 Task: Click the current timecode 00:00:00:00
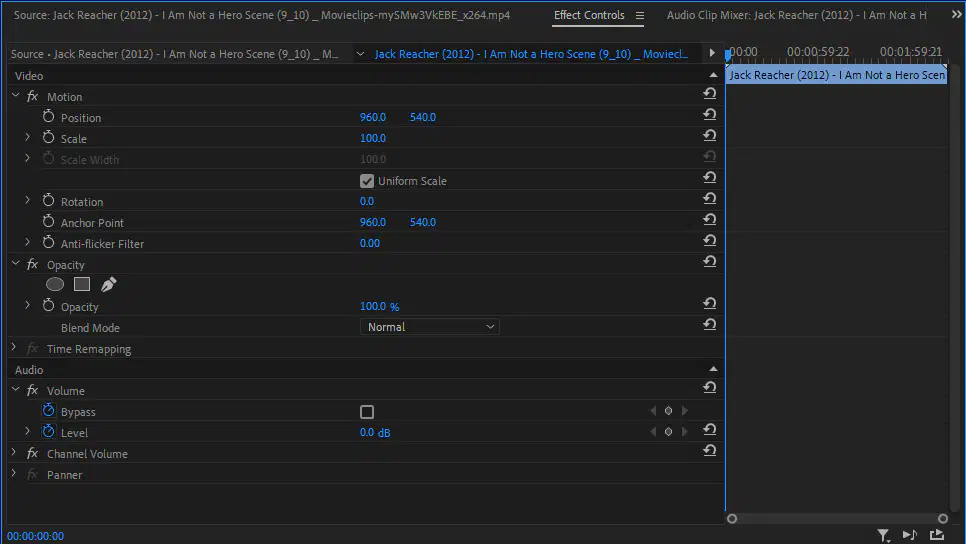coord(35,536)
